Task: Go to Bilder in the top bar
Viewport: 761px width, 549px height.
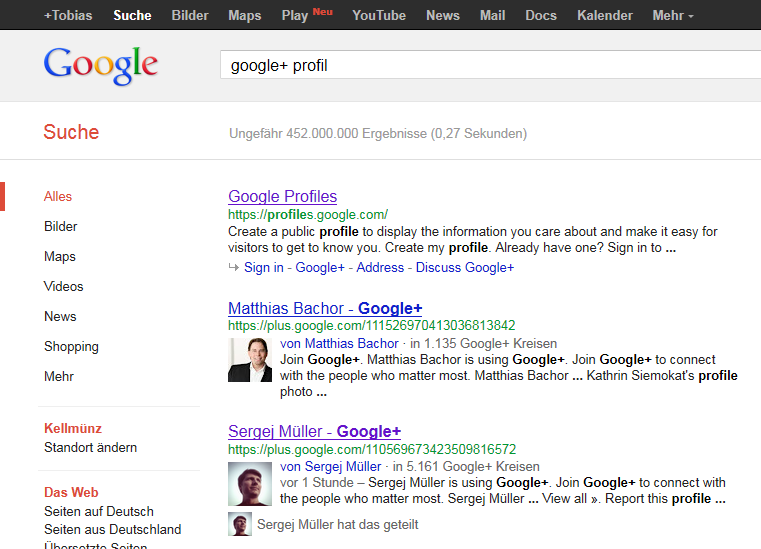Action: pos(190,16)
